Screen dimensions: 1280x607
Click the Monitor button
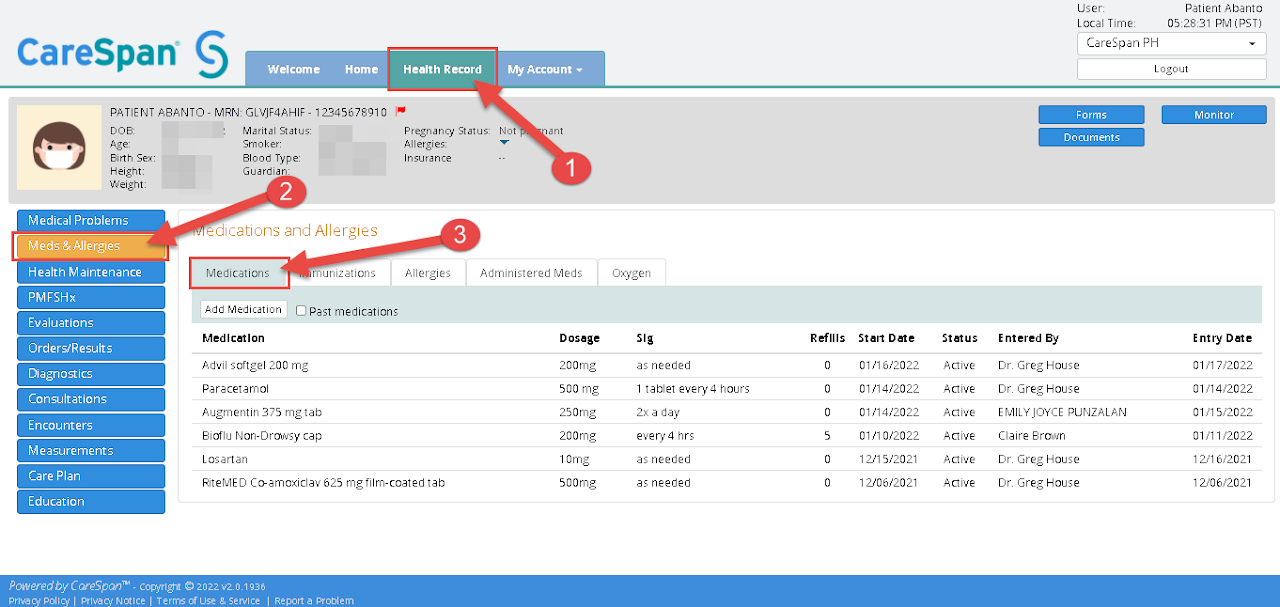pos(1214,115)
